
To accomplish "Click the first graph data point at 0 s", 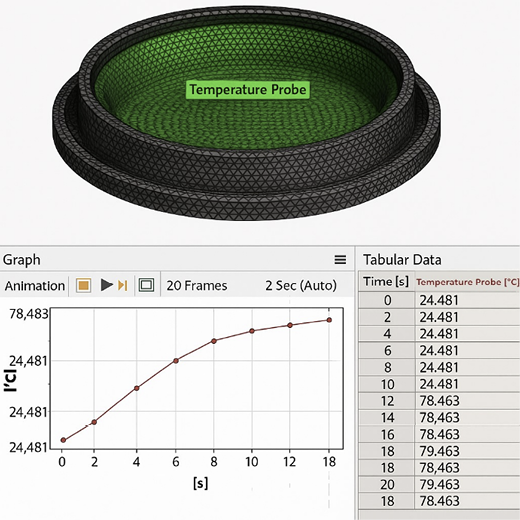I will (63, 440).
